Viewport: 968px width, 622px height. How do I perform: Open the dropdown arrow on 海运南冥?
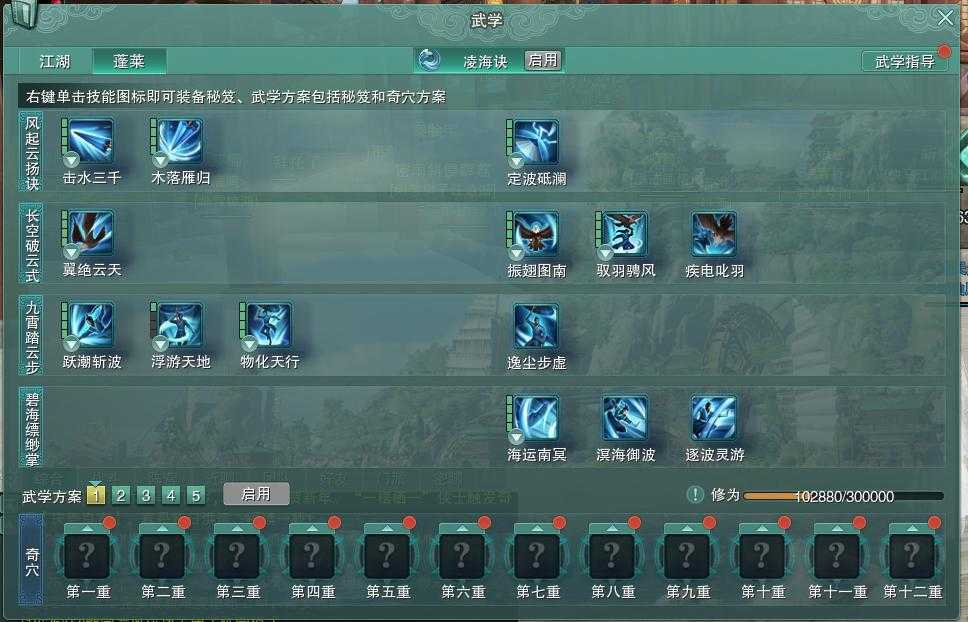[x=516, y=436]
